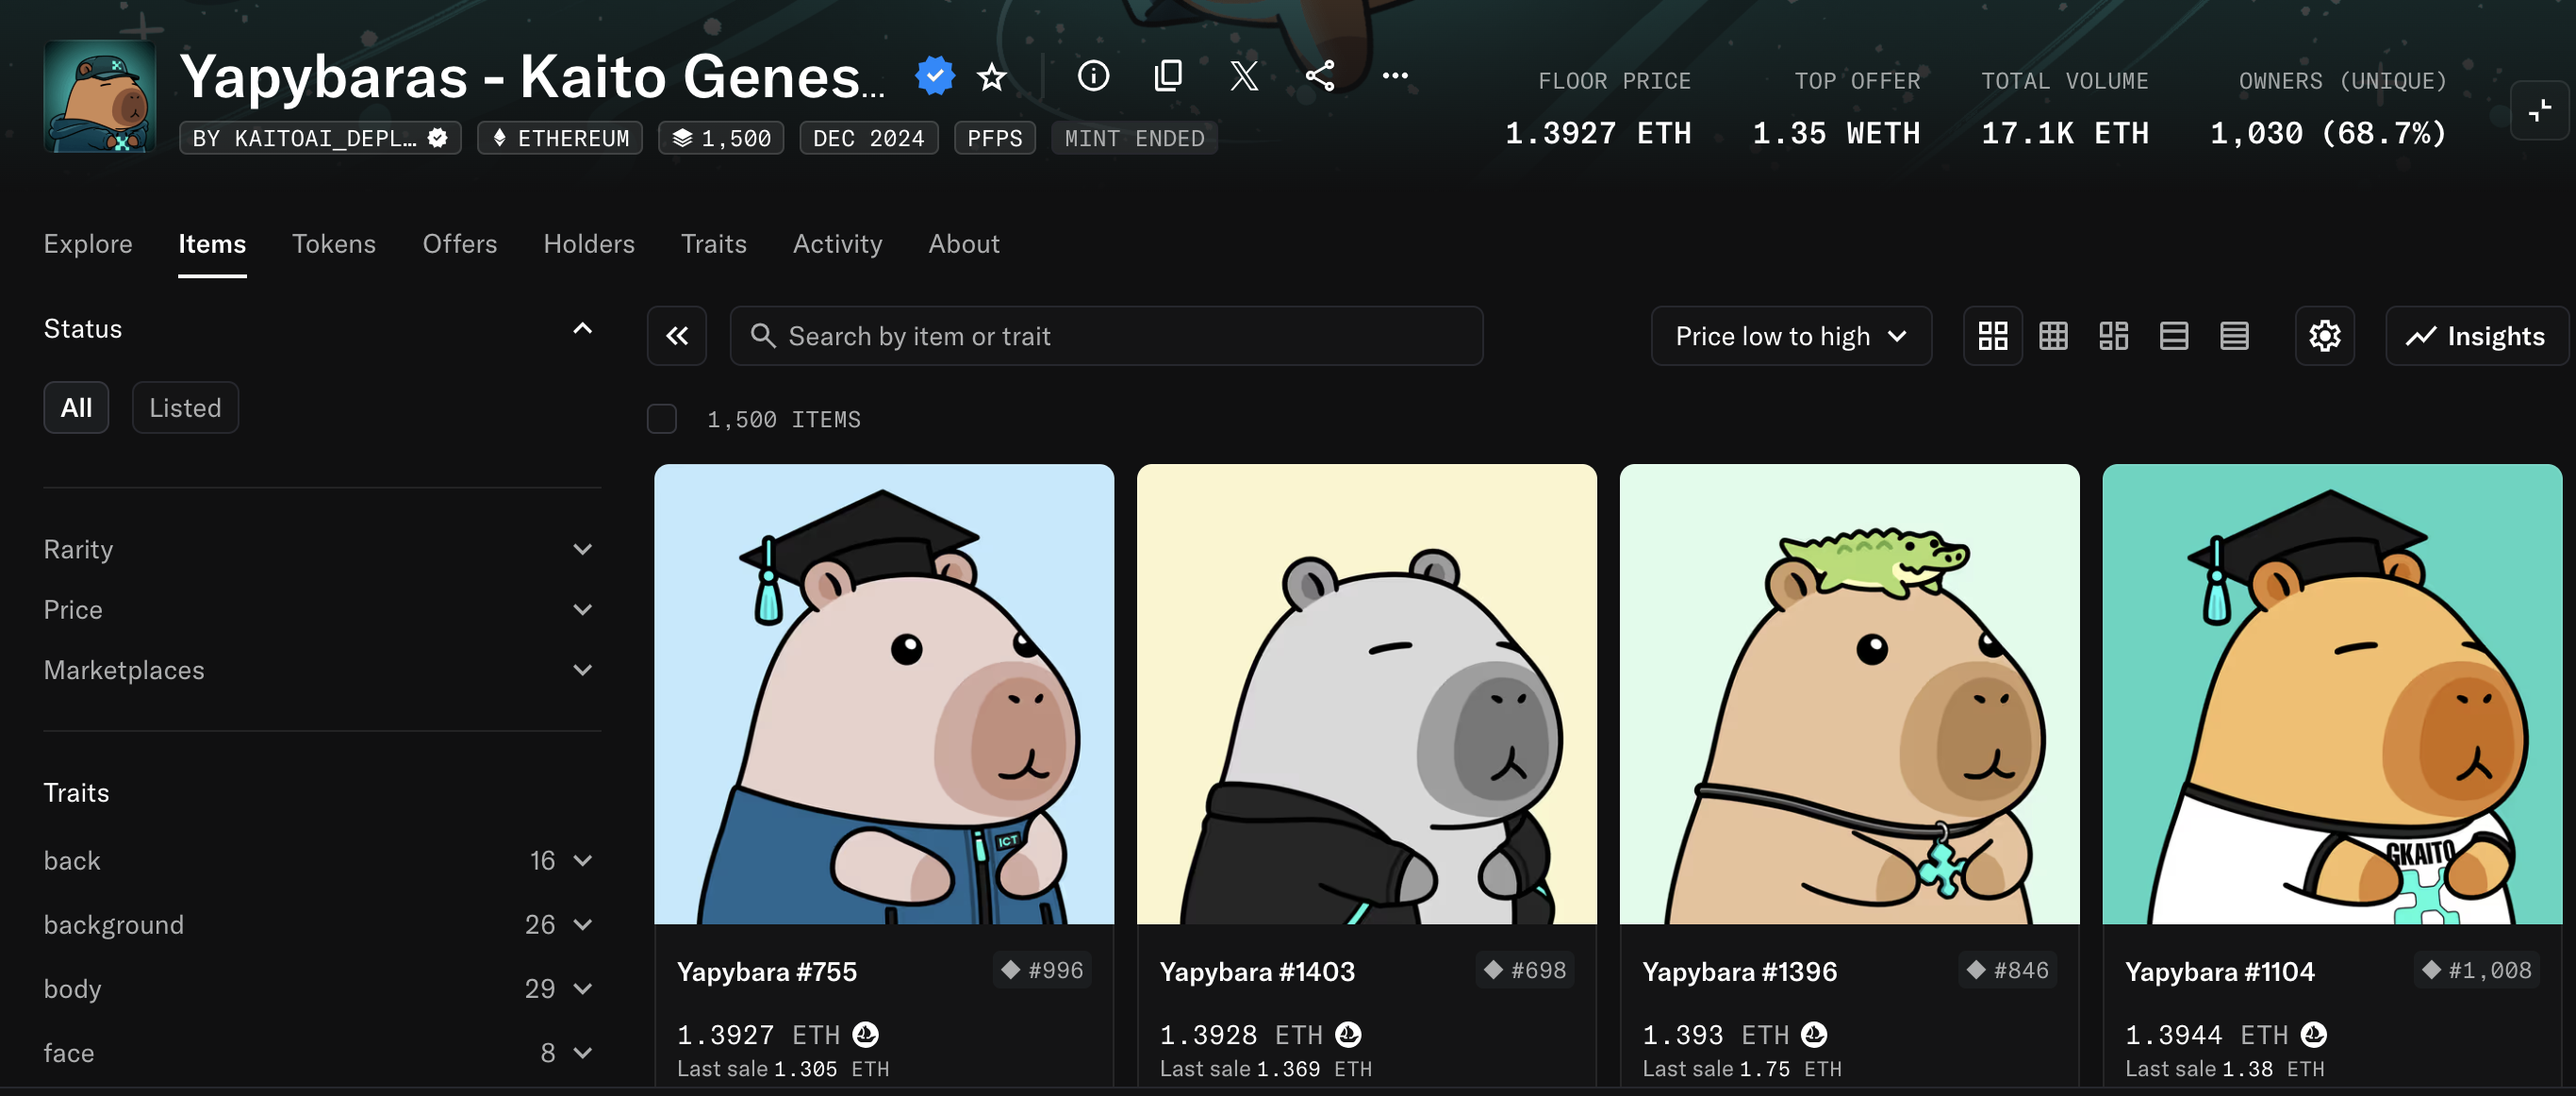Click the PFPS category tag

(x=995, y=138)
